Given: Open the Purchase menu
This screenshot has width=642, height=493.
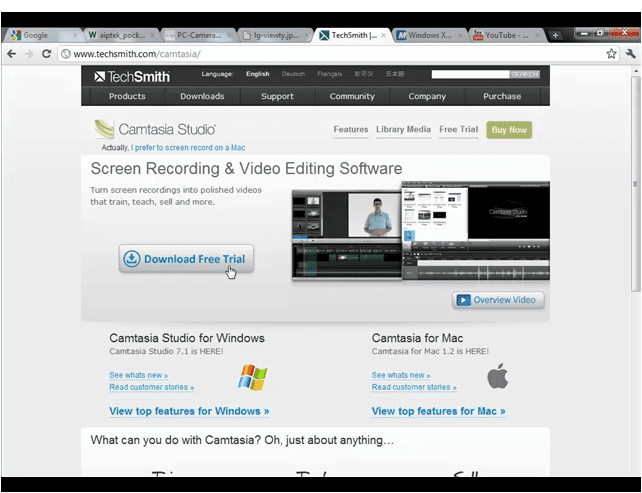Looking at the screenshot, I should pos(502,96).
